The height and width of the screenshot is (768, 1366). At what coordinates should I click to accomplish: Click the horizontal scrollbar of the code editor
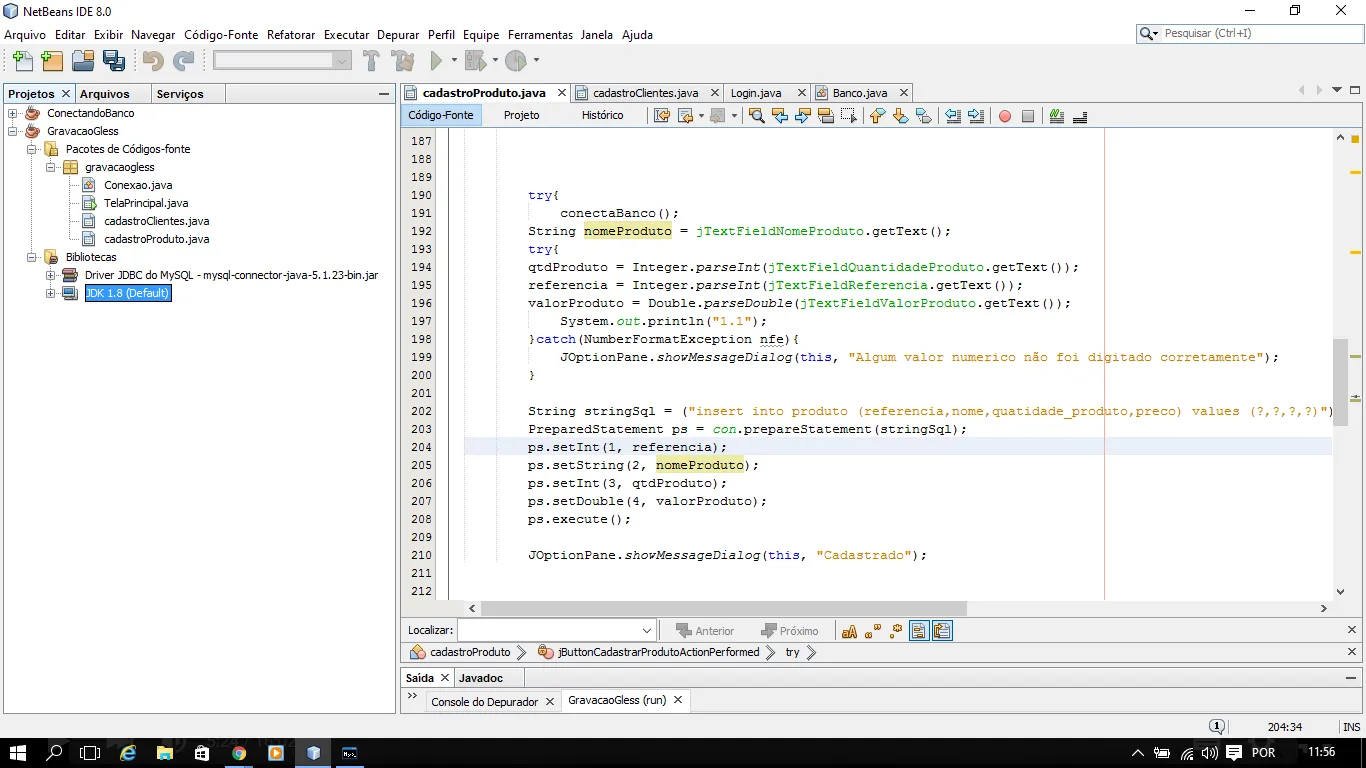click(x=723, y=608)
